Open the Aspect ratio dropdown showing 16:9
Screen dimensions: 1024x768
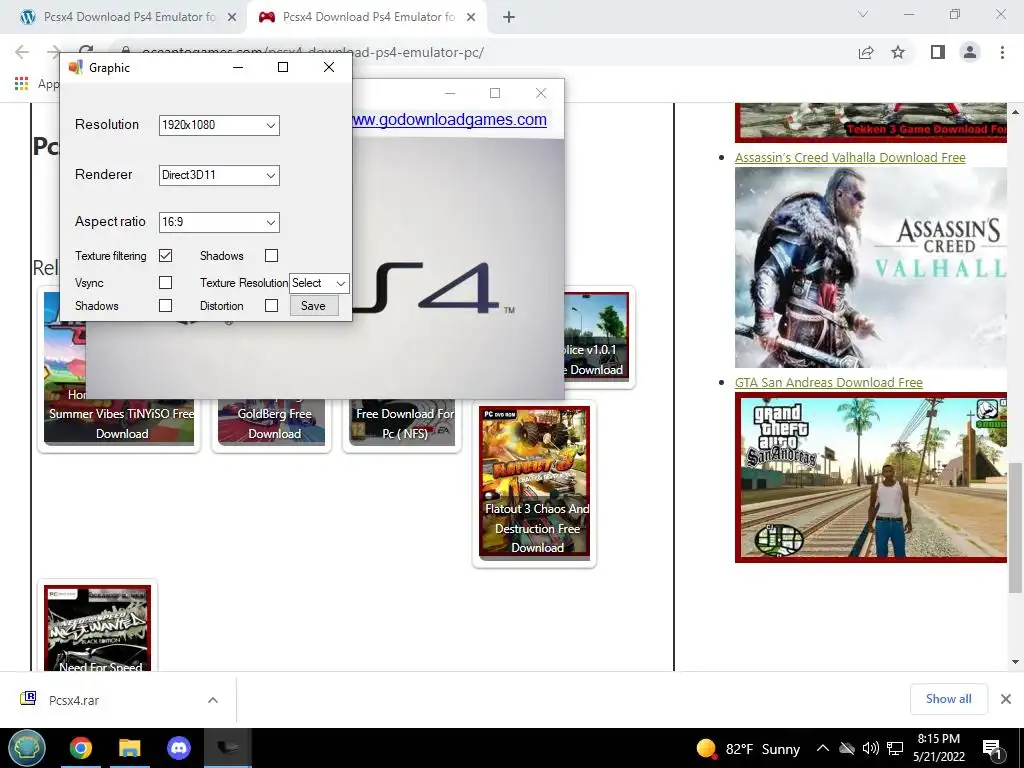(x=219, y=222)
